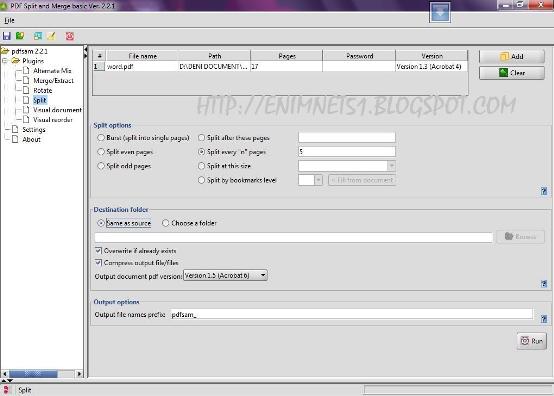Click the yellow note-with-pencil toolbar icon
The width and height of the screenshot is (554, 396).
point(52,36)
